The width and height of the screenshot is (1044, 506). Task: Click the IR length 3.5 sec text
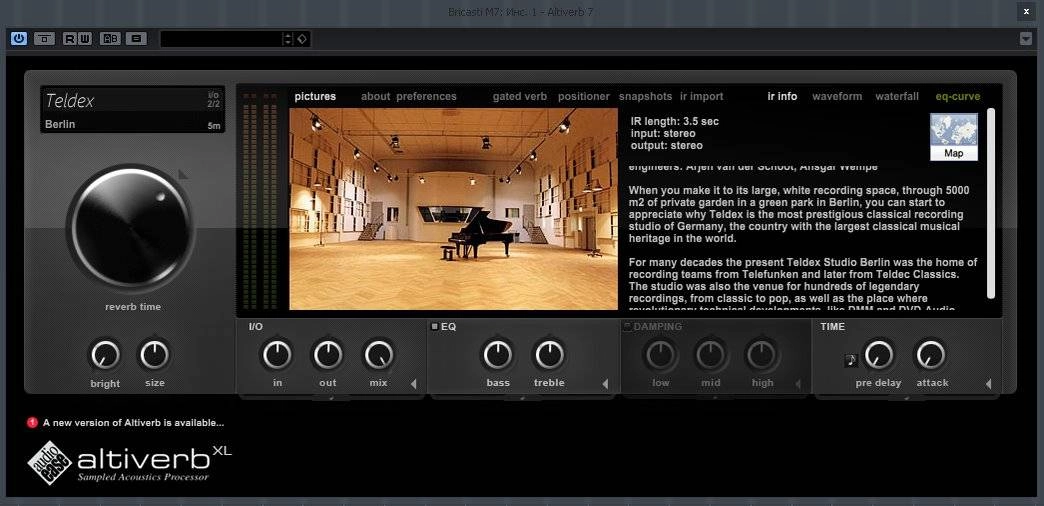[674, 122]
